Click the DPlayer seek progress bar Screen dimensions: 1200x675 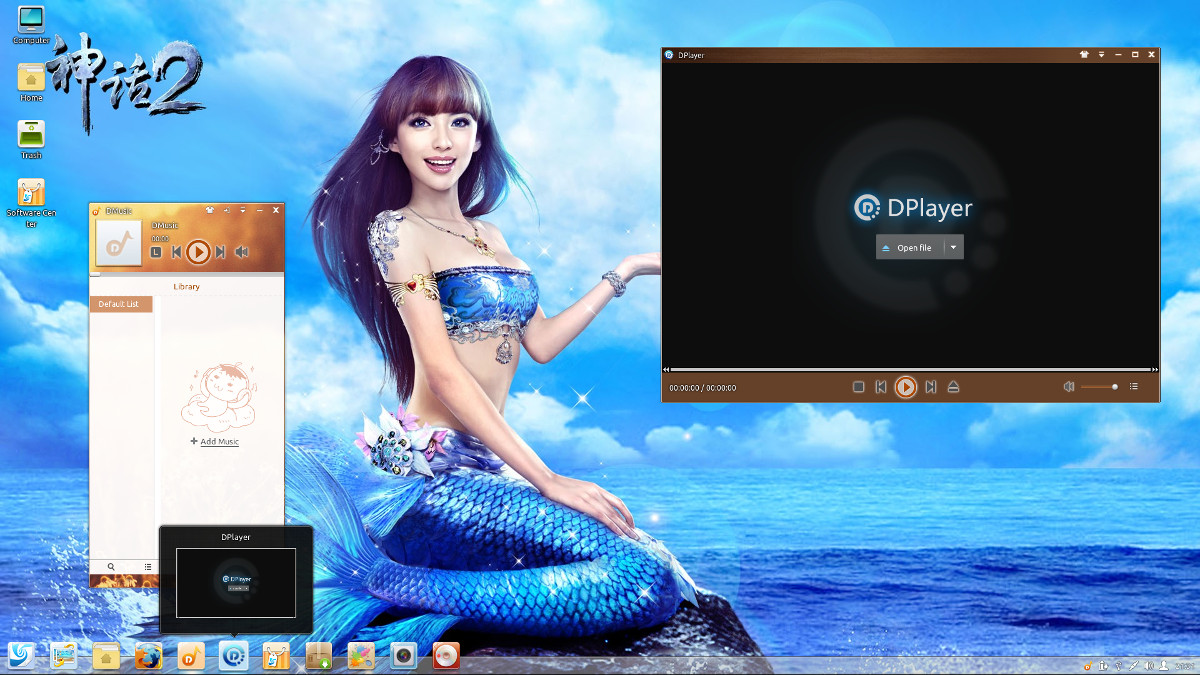pos(910,370)
